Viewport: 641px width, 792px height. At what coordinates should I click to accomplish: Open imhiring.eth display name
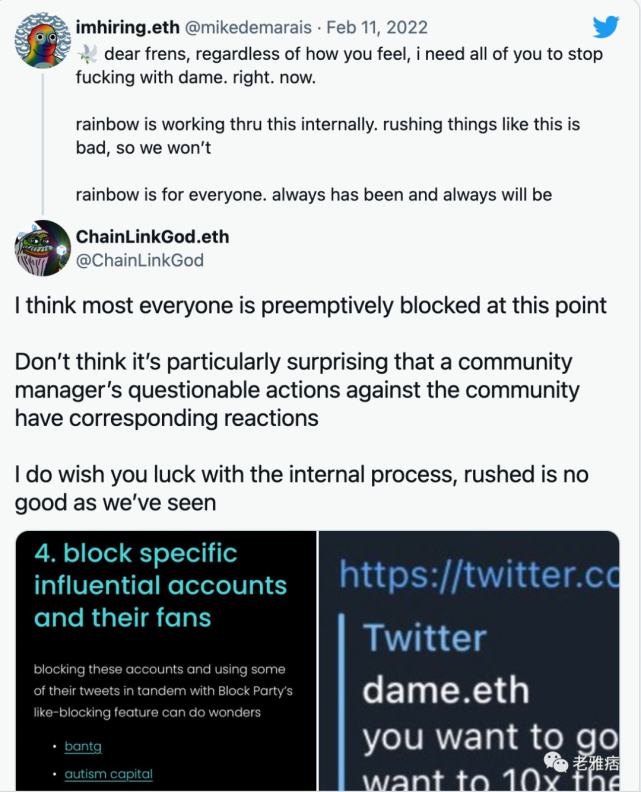pyautogui.click(x=127, y=27)
